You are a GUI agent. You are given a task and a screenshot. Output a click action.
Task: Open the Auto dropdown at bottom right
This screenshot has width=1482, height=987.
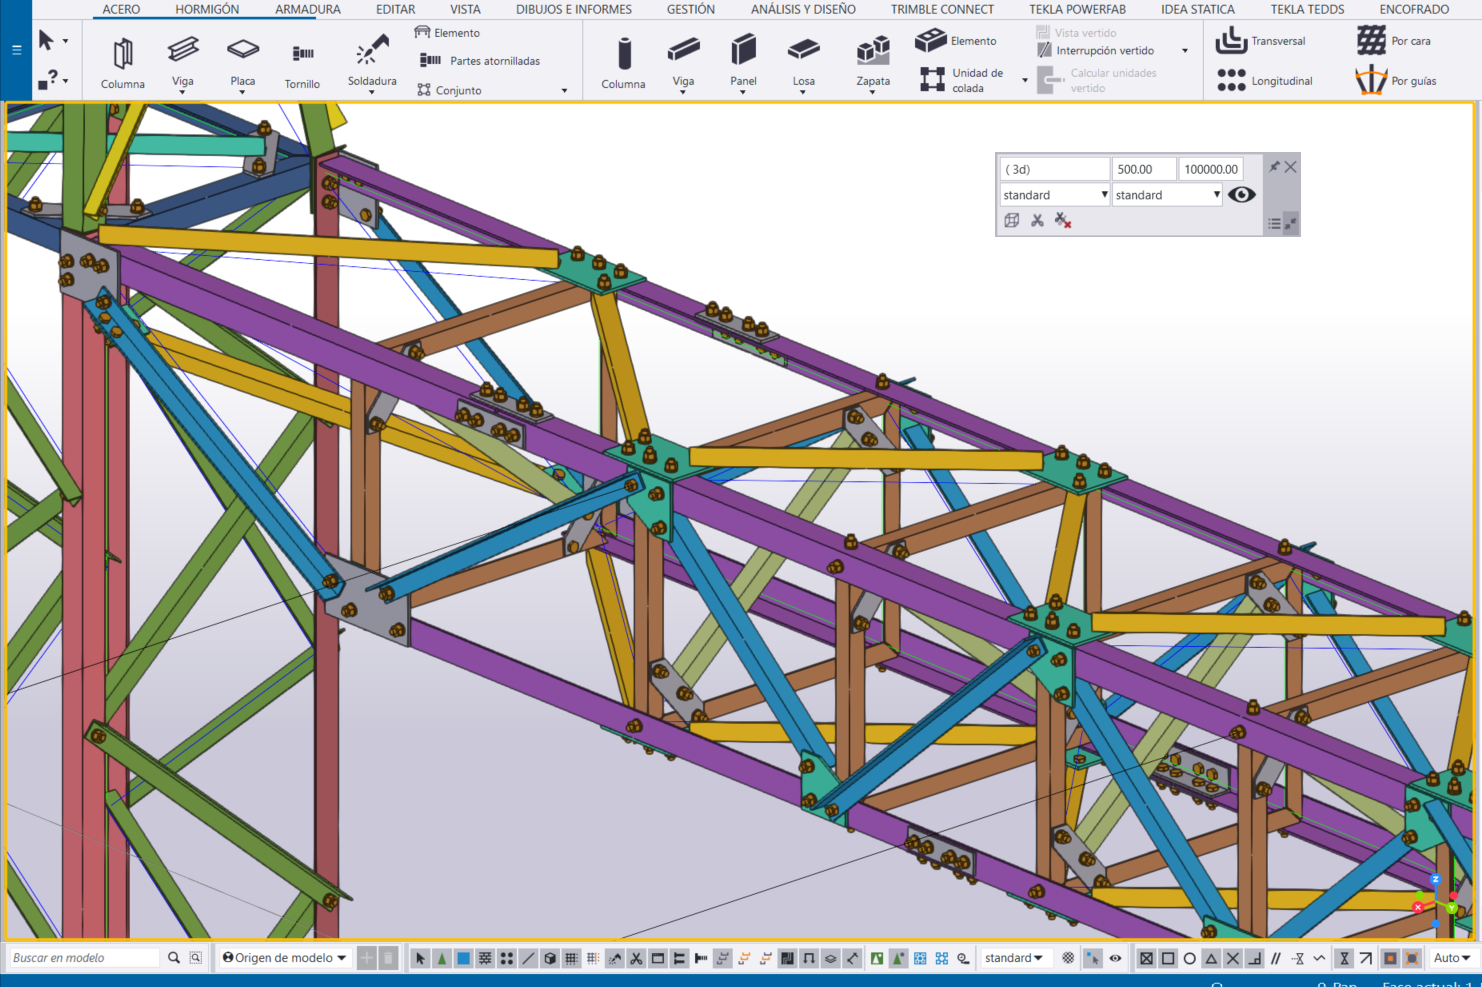click(1452, 958)
